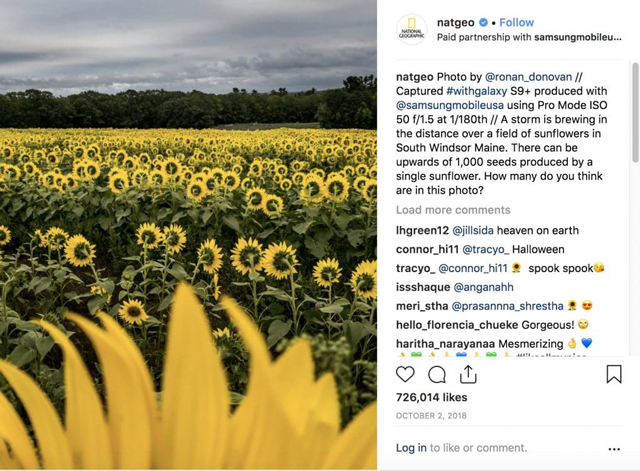Follow the natgeo account

coord(516,22)
